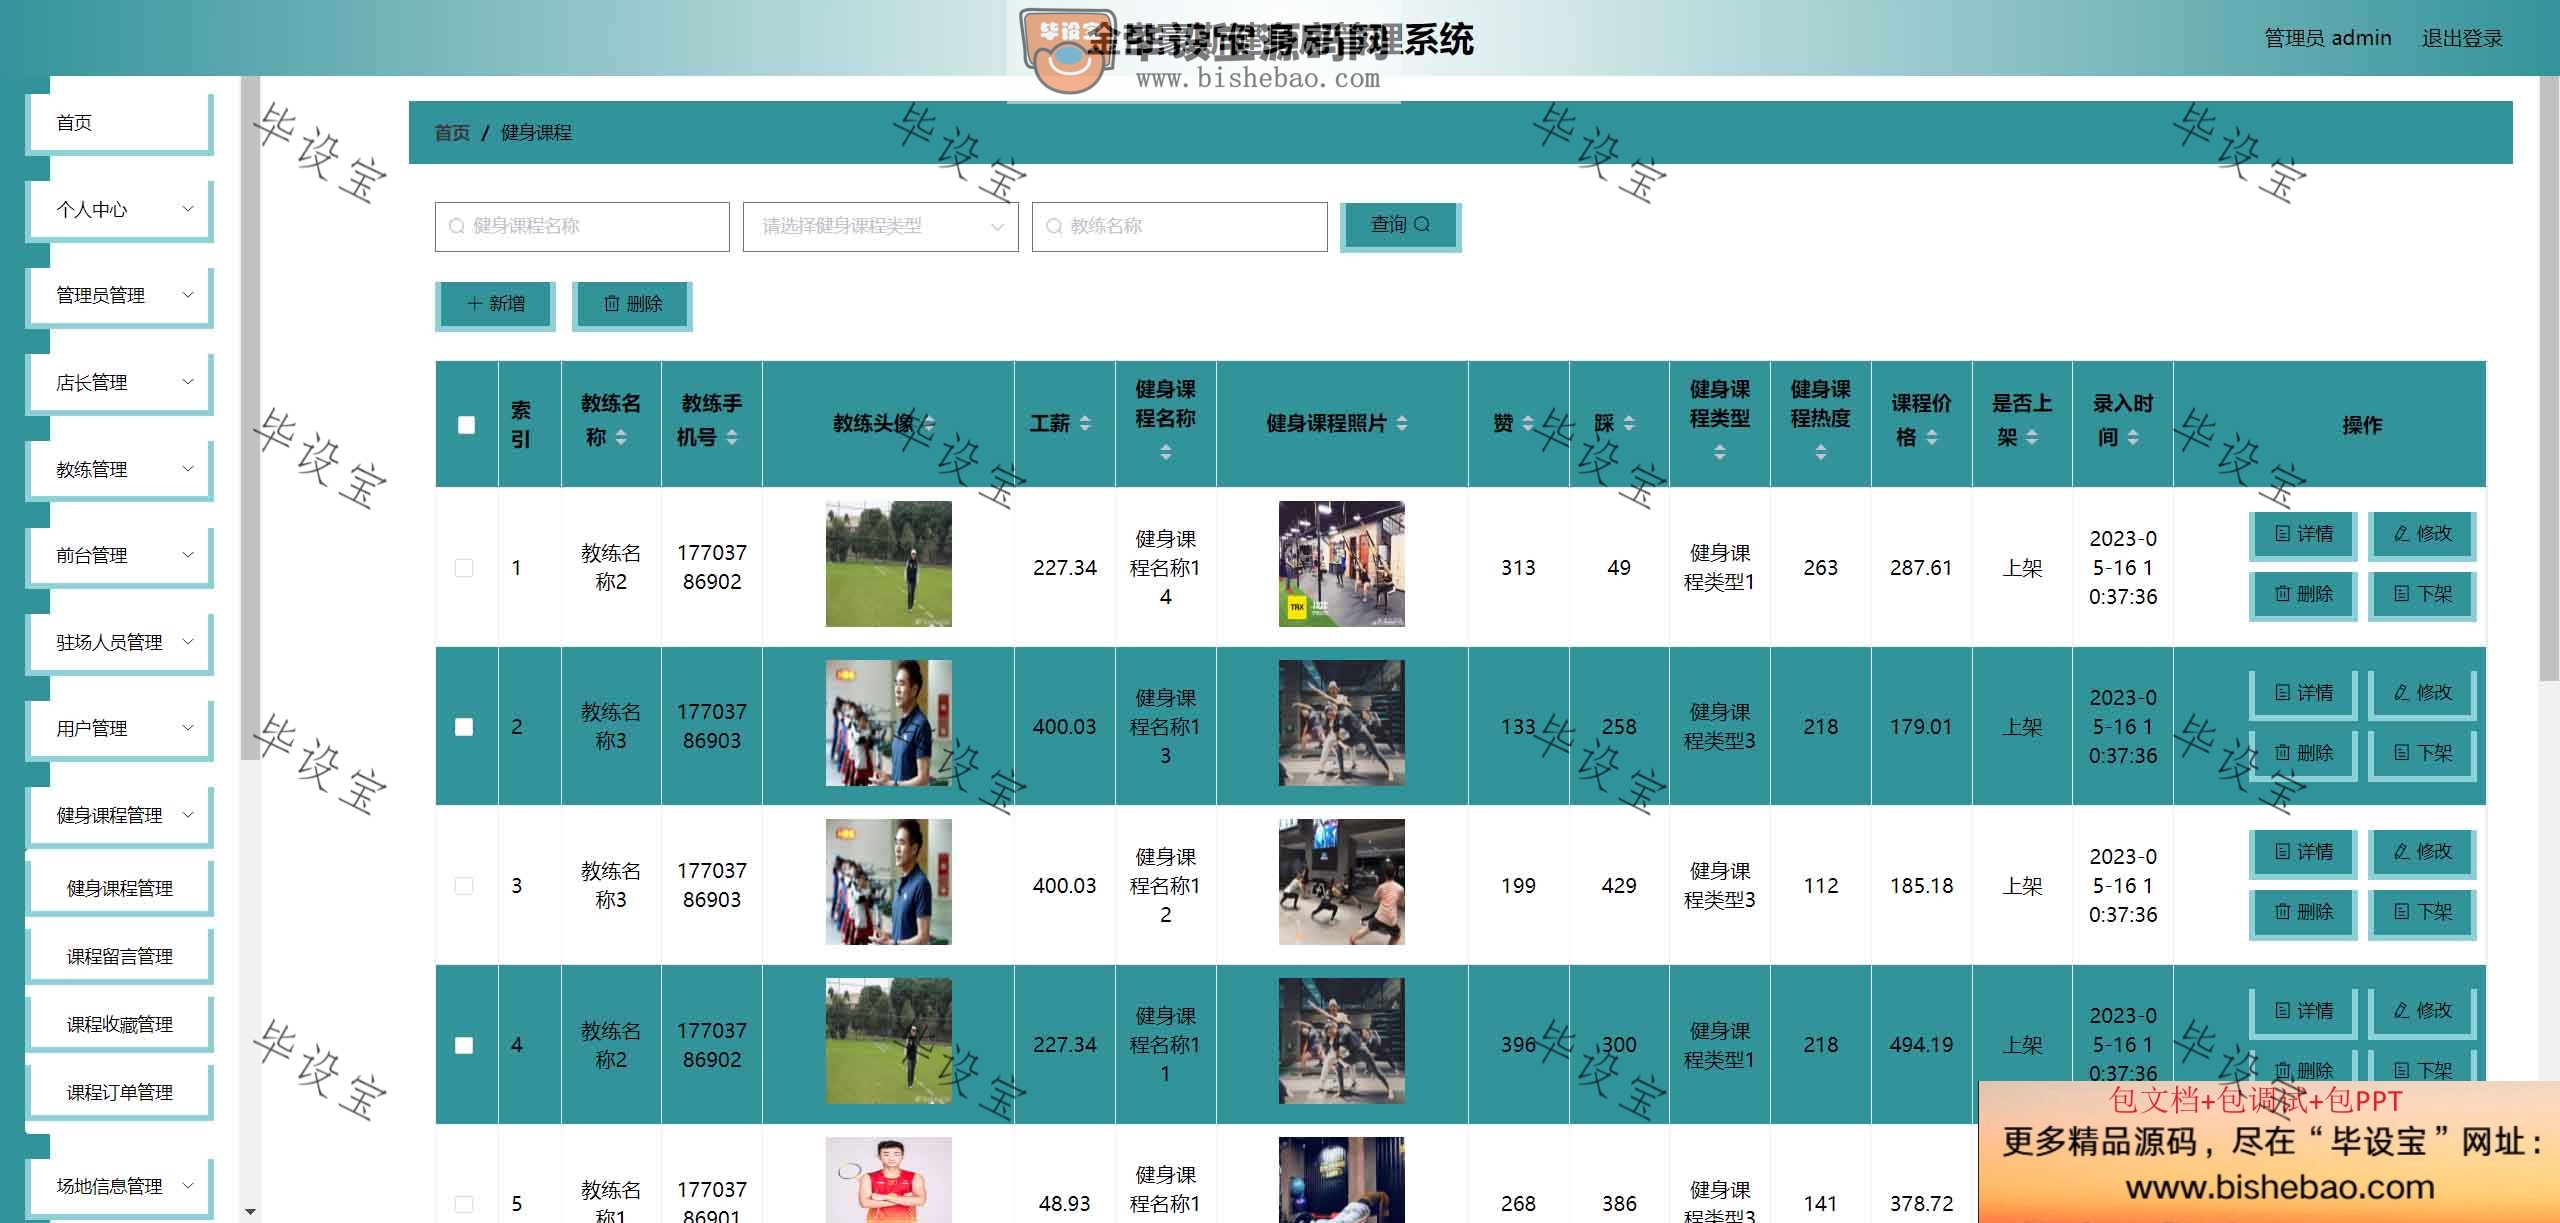Click search icon in 教练名称 field
Screen dimensions: 2560x1223
(x=1054, y=227)
